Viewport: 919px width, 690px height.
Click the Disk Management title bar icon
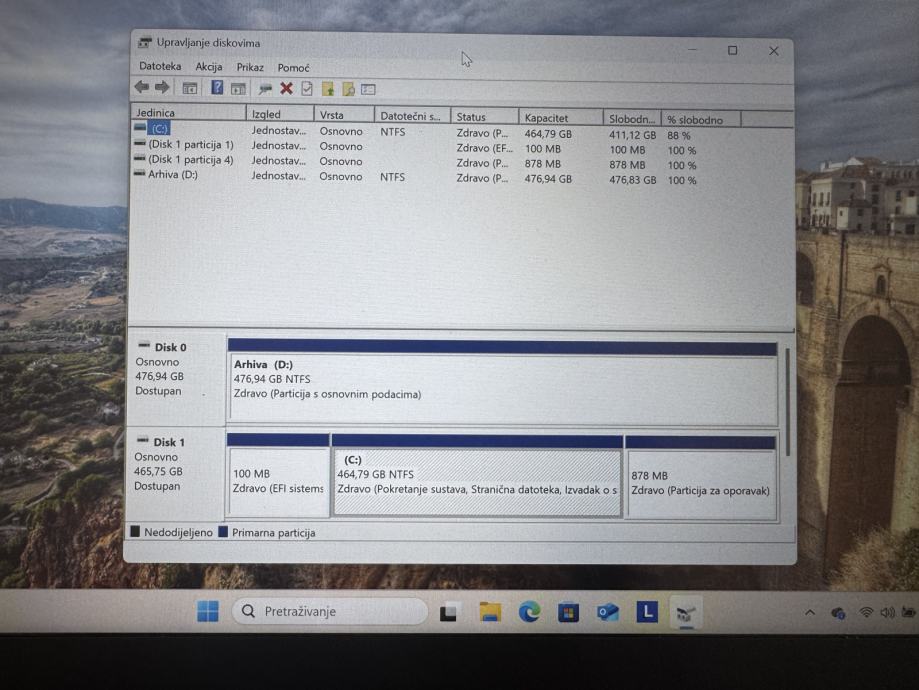144,43
